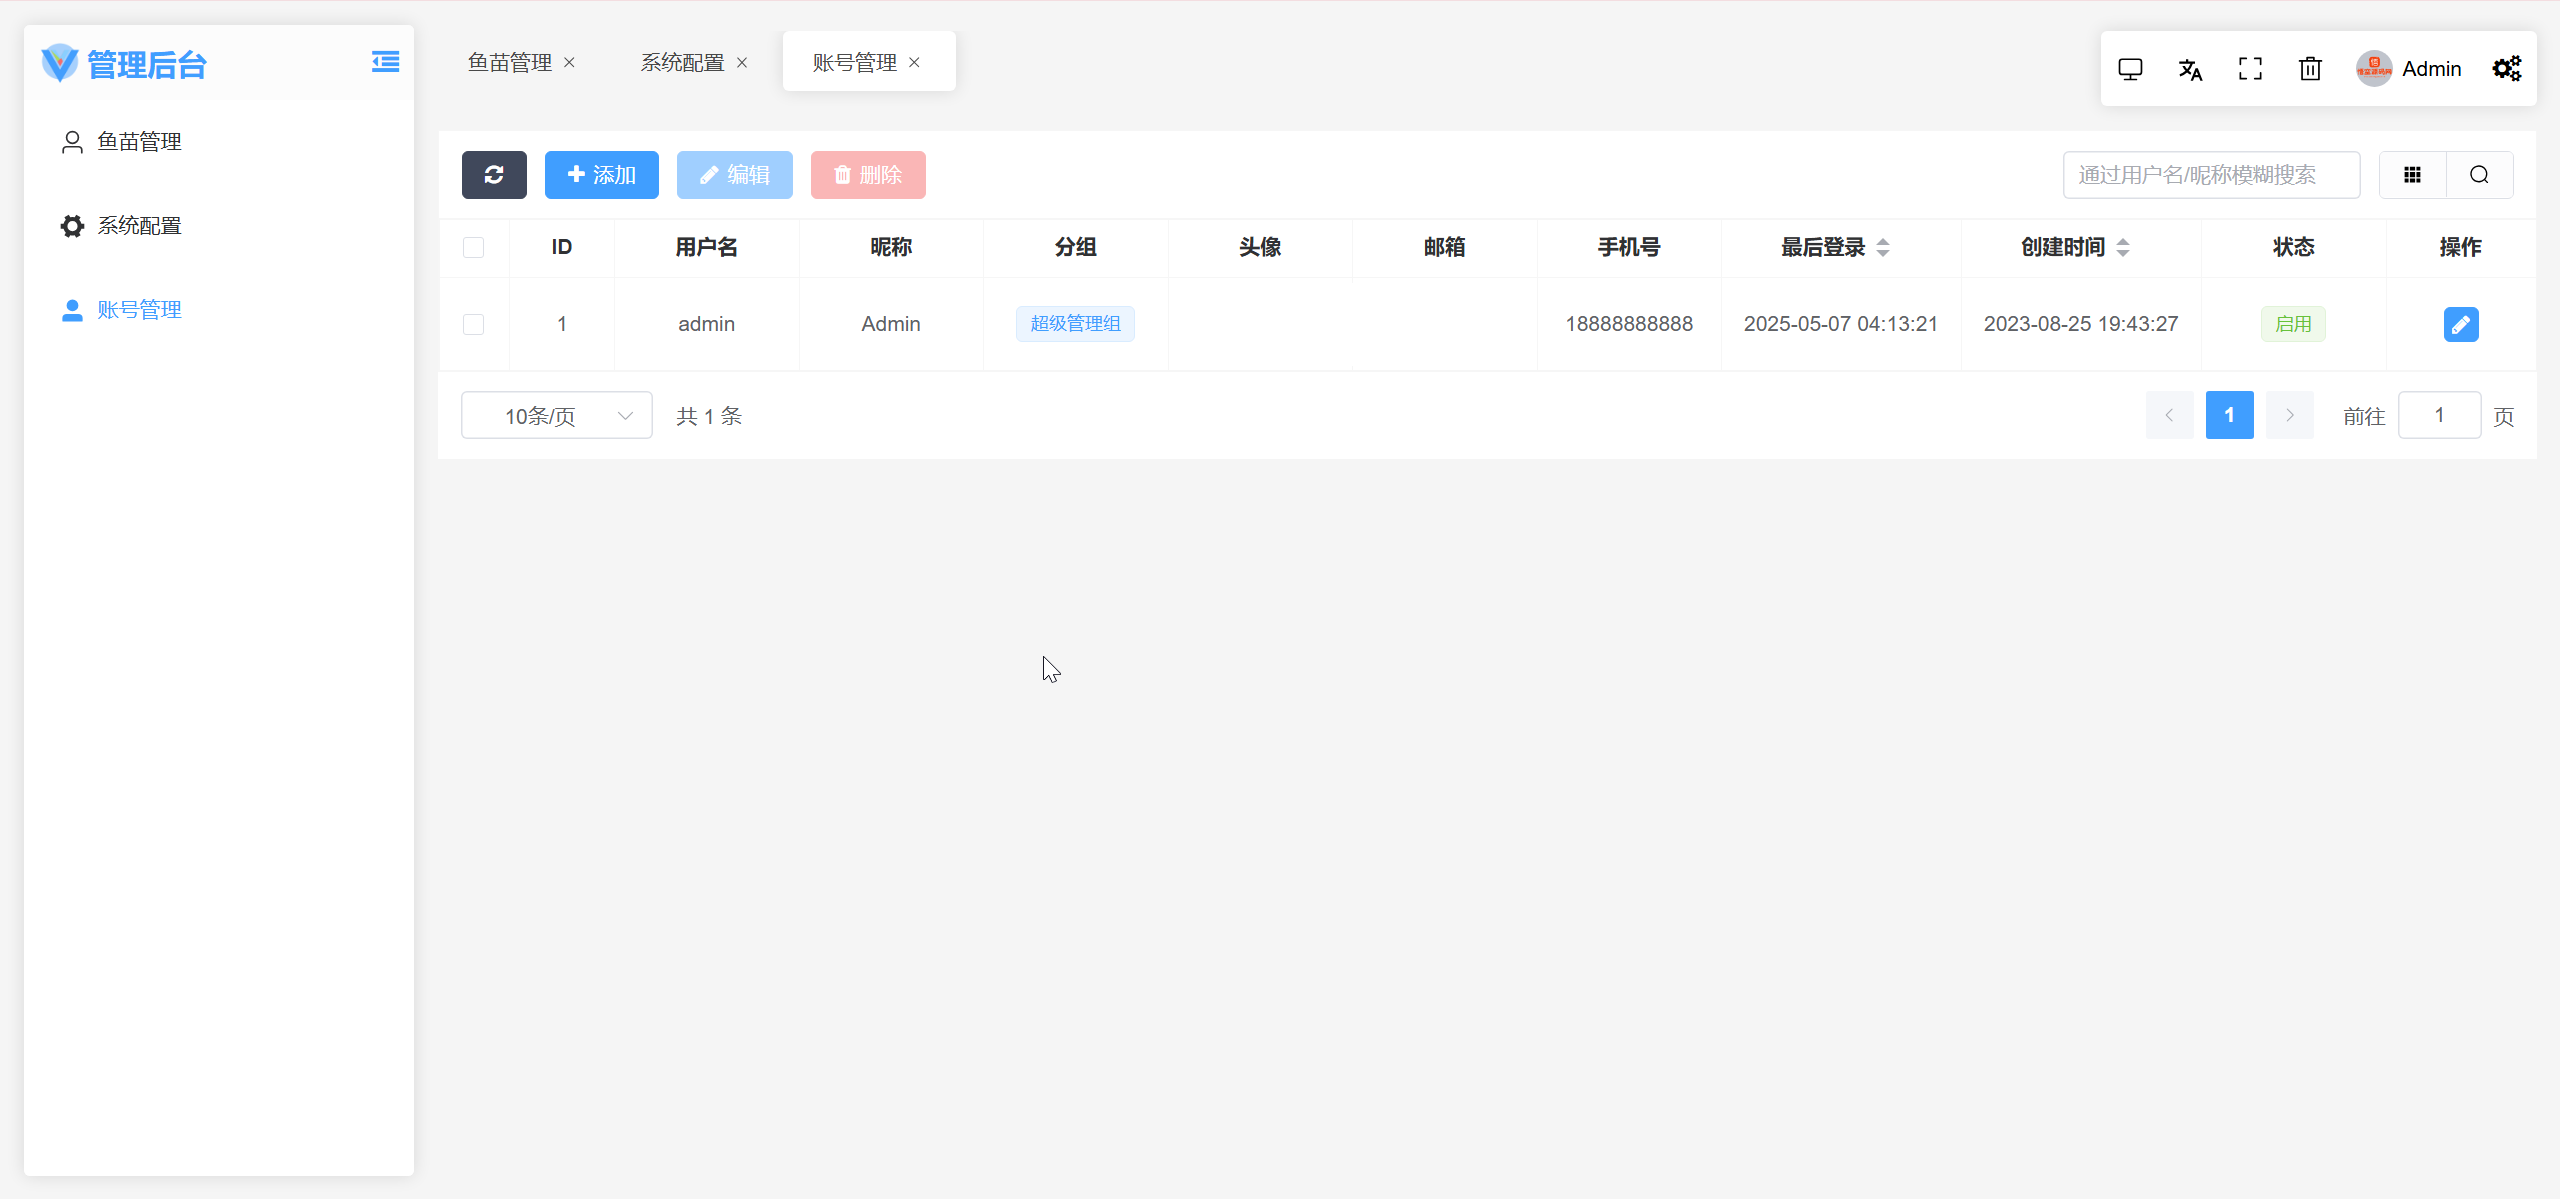Click the 共 1 条 total count
Image resolution: width=2560 pixels, height=1199 pixels.
709,416
